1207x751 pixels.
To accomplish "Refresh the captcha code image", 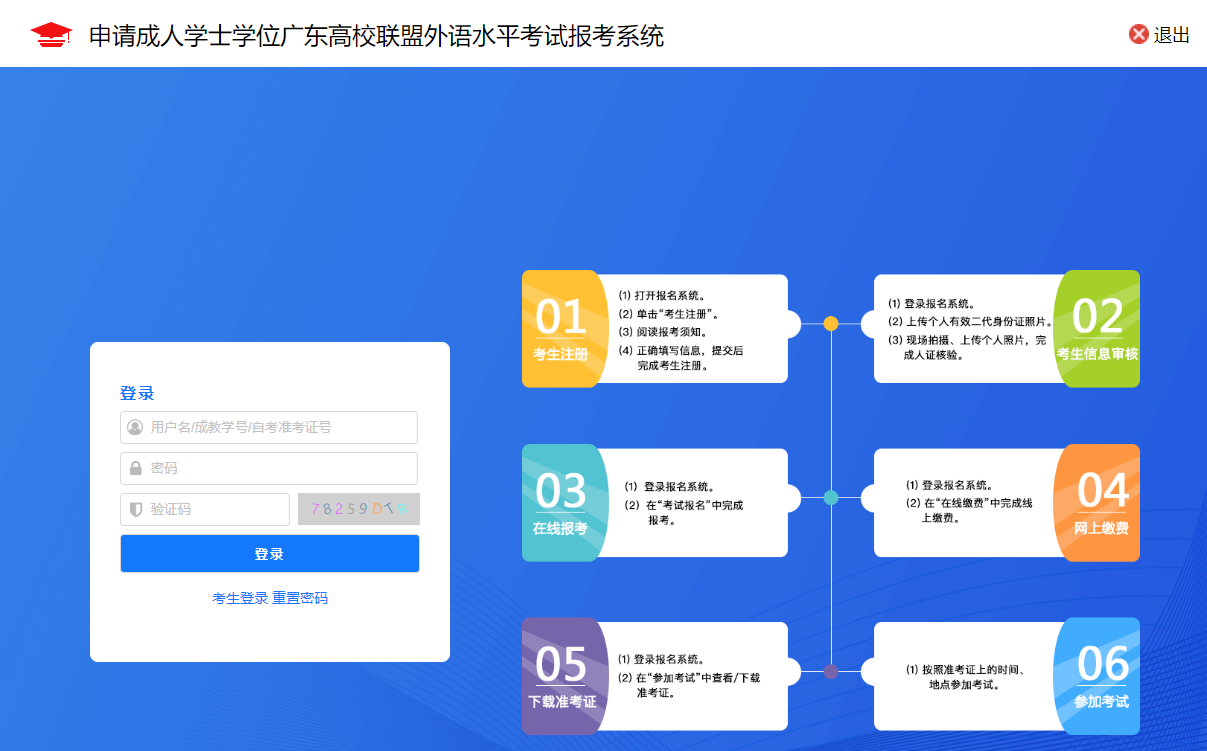I will [x=358, y=509].
